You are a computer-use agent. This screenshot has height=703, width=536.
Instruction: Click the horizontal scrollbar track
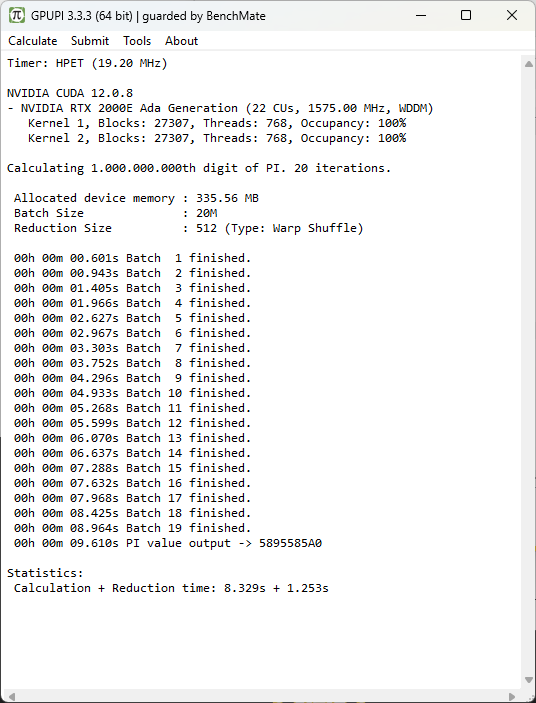click(x=262, y=697)
